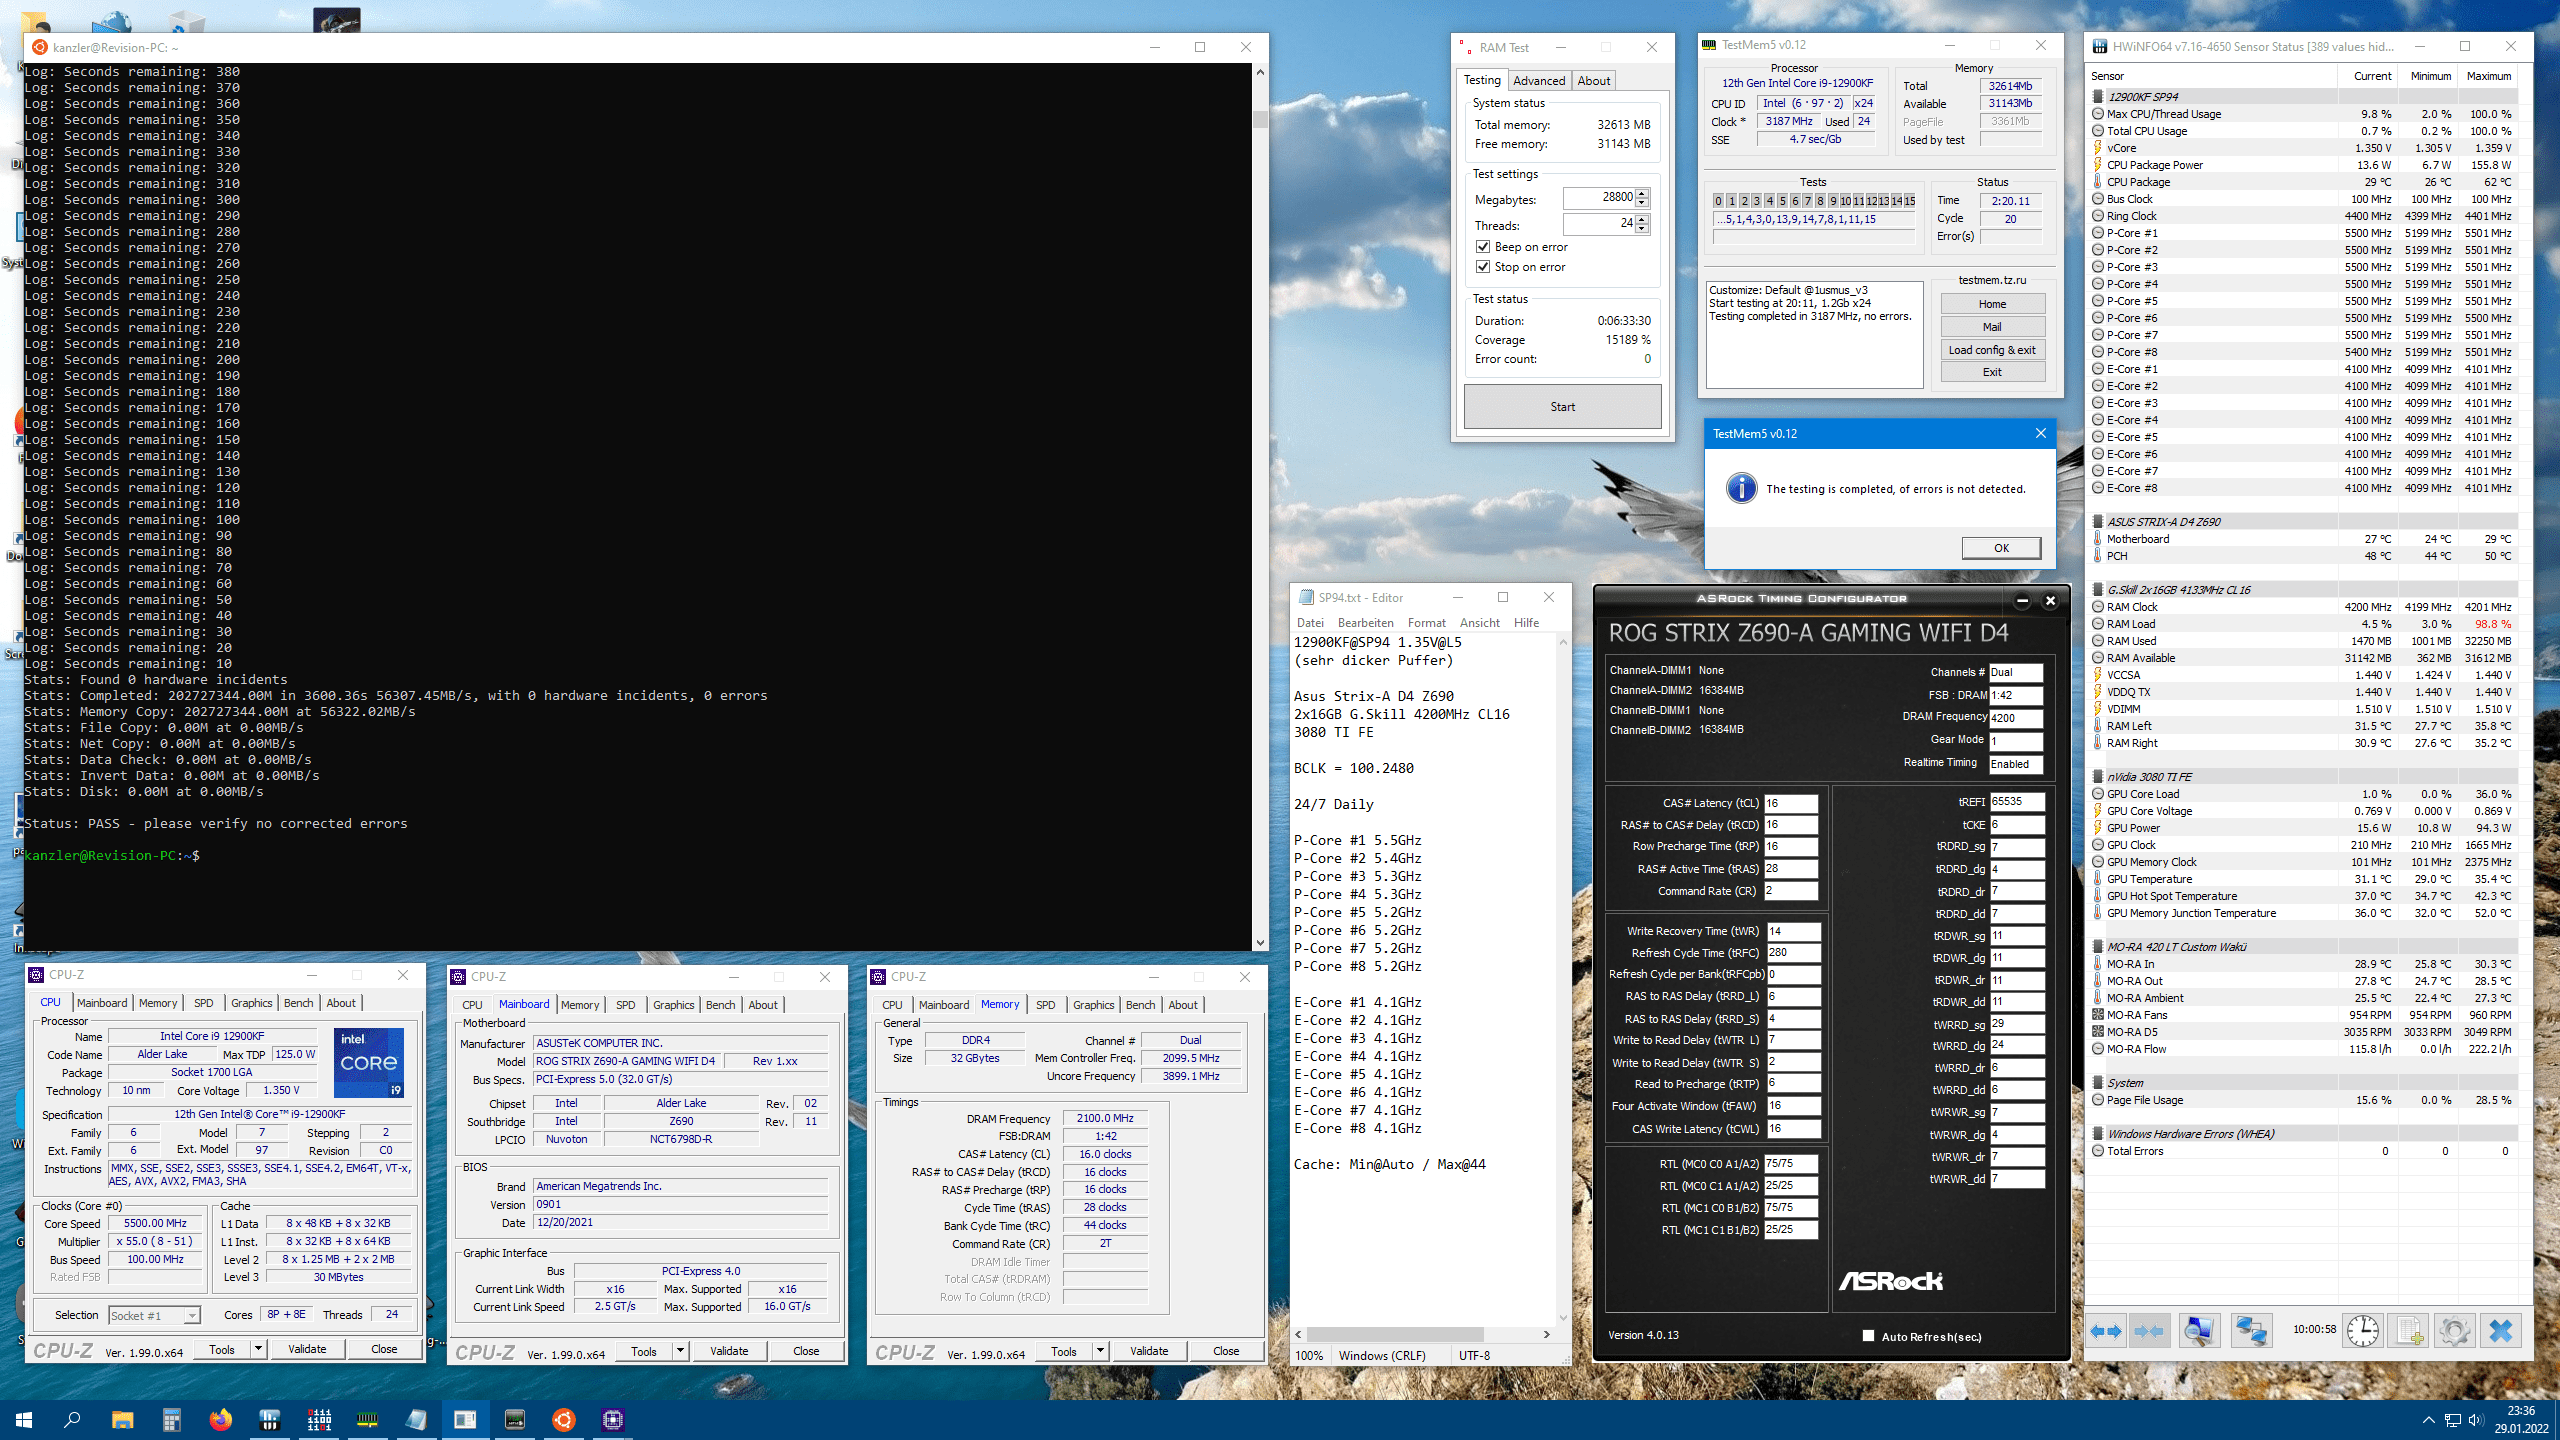Viewport: 2560px width, 1440px height.
Task: Select SPD tab in CPU-Z Memory window
Action: [1045, 1005]
